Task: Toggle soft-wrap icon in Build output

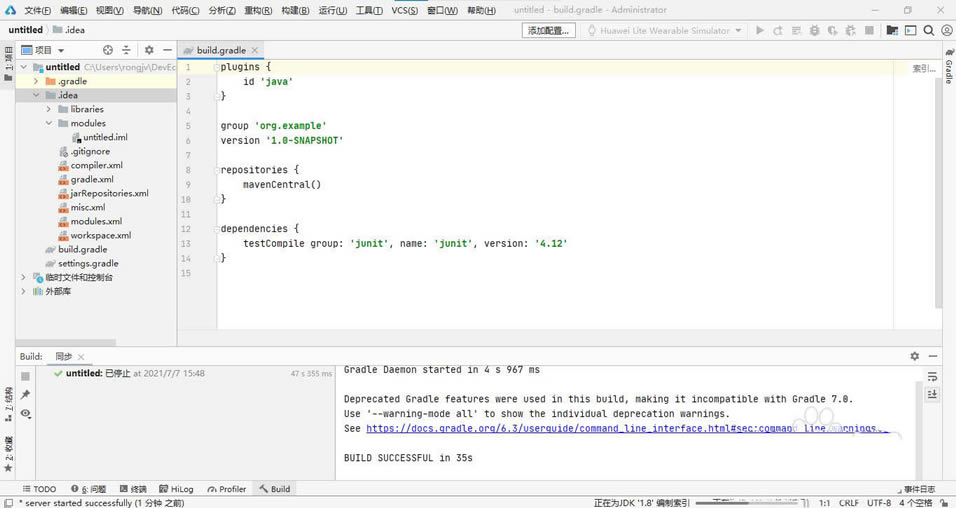Action: [932, 376]
